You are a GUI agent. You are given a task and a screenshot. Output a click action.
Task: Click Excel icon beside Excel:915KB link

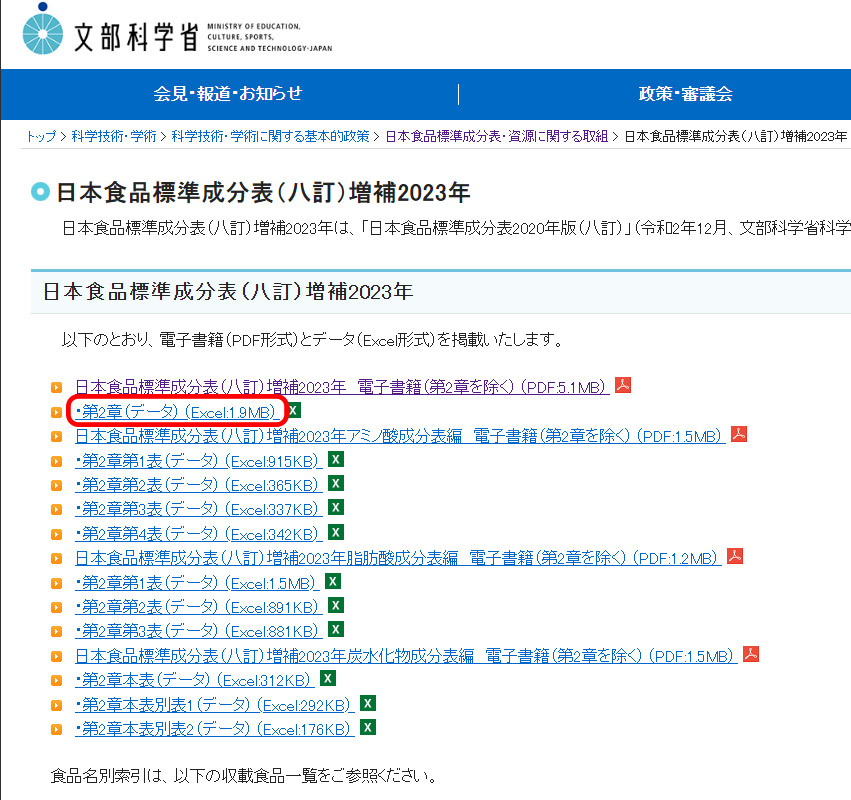[x=336, y=460]
